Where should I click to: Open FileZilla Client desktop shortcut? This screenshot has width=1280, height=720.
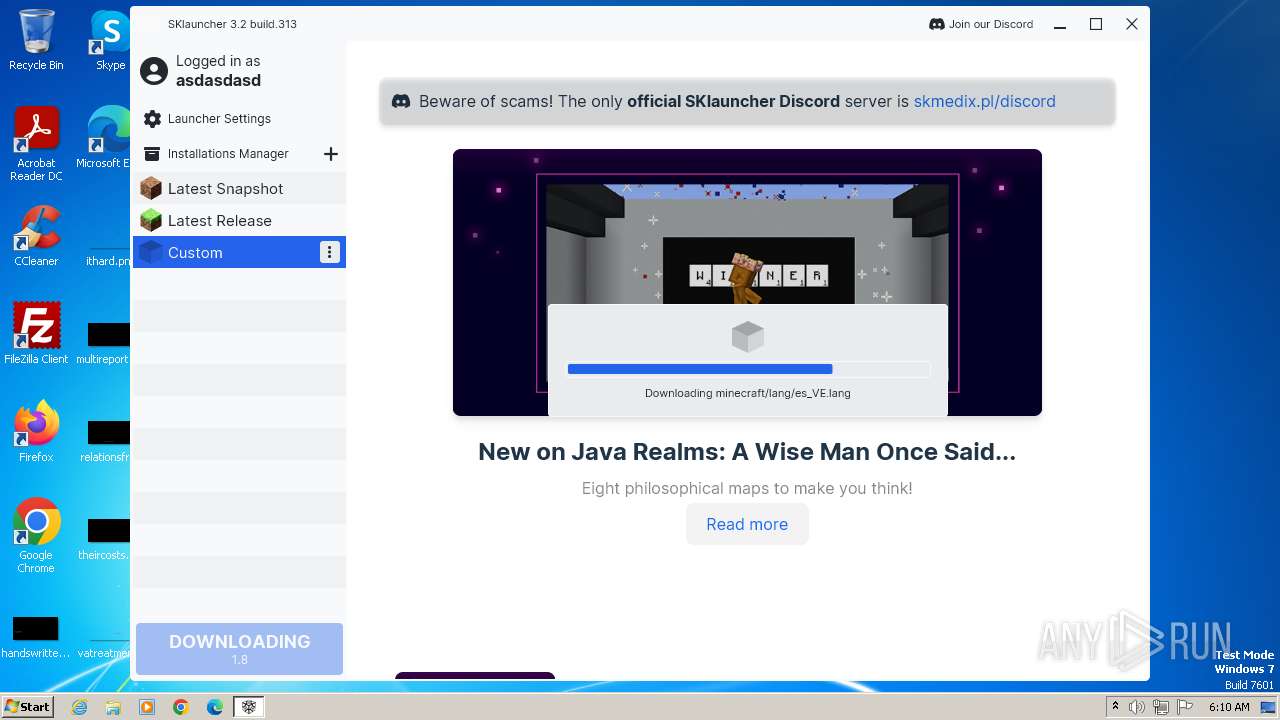pos(36,334)
